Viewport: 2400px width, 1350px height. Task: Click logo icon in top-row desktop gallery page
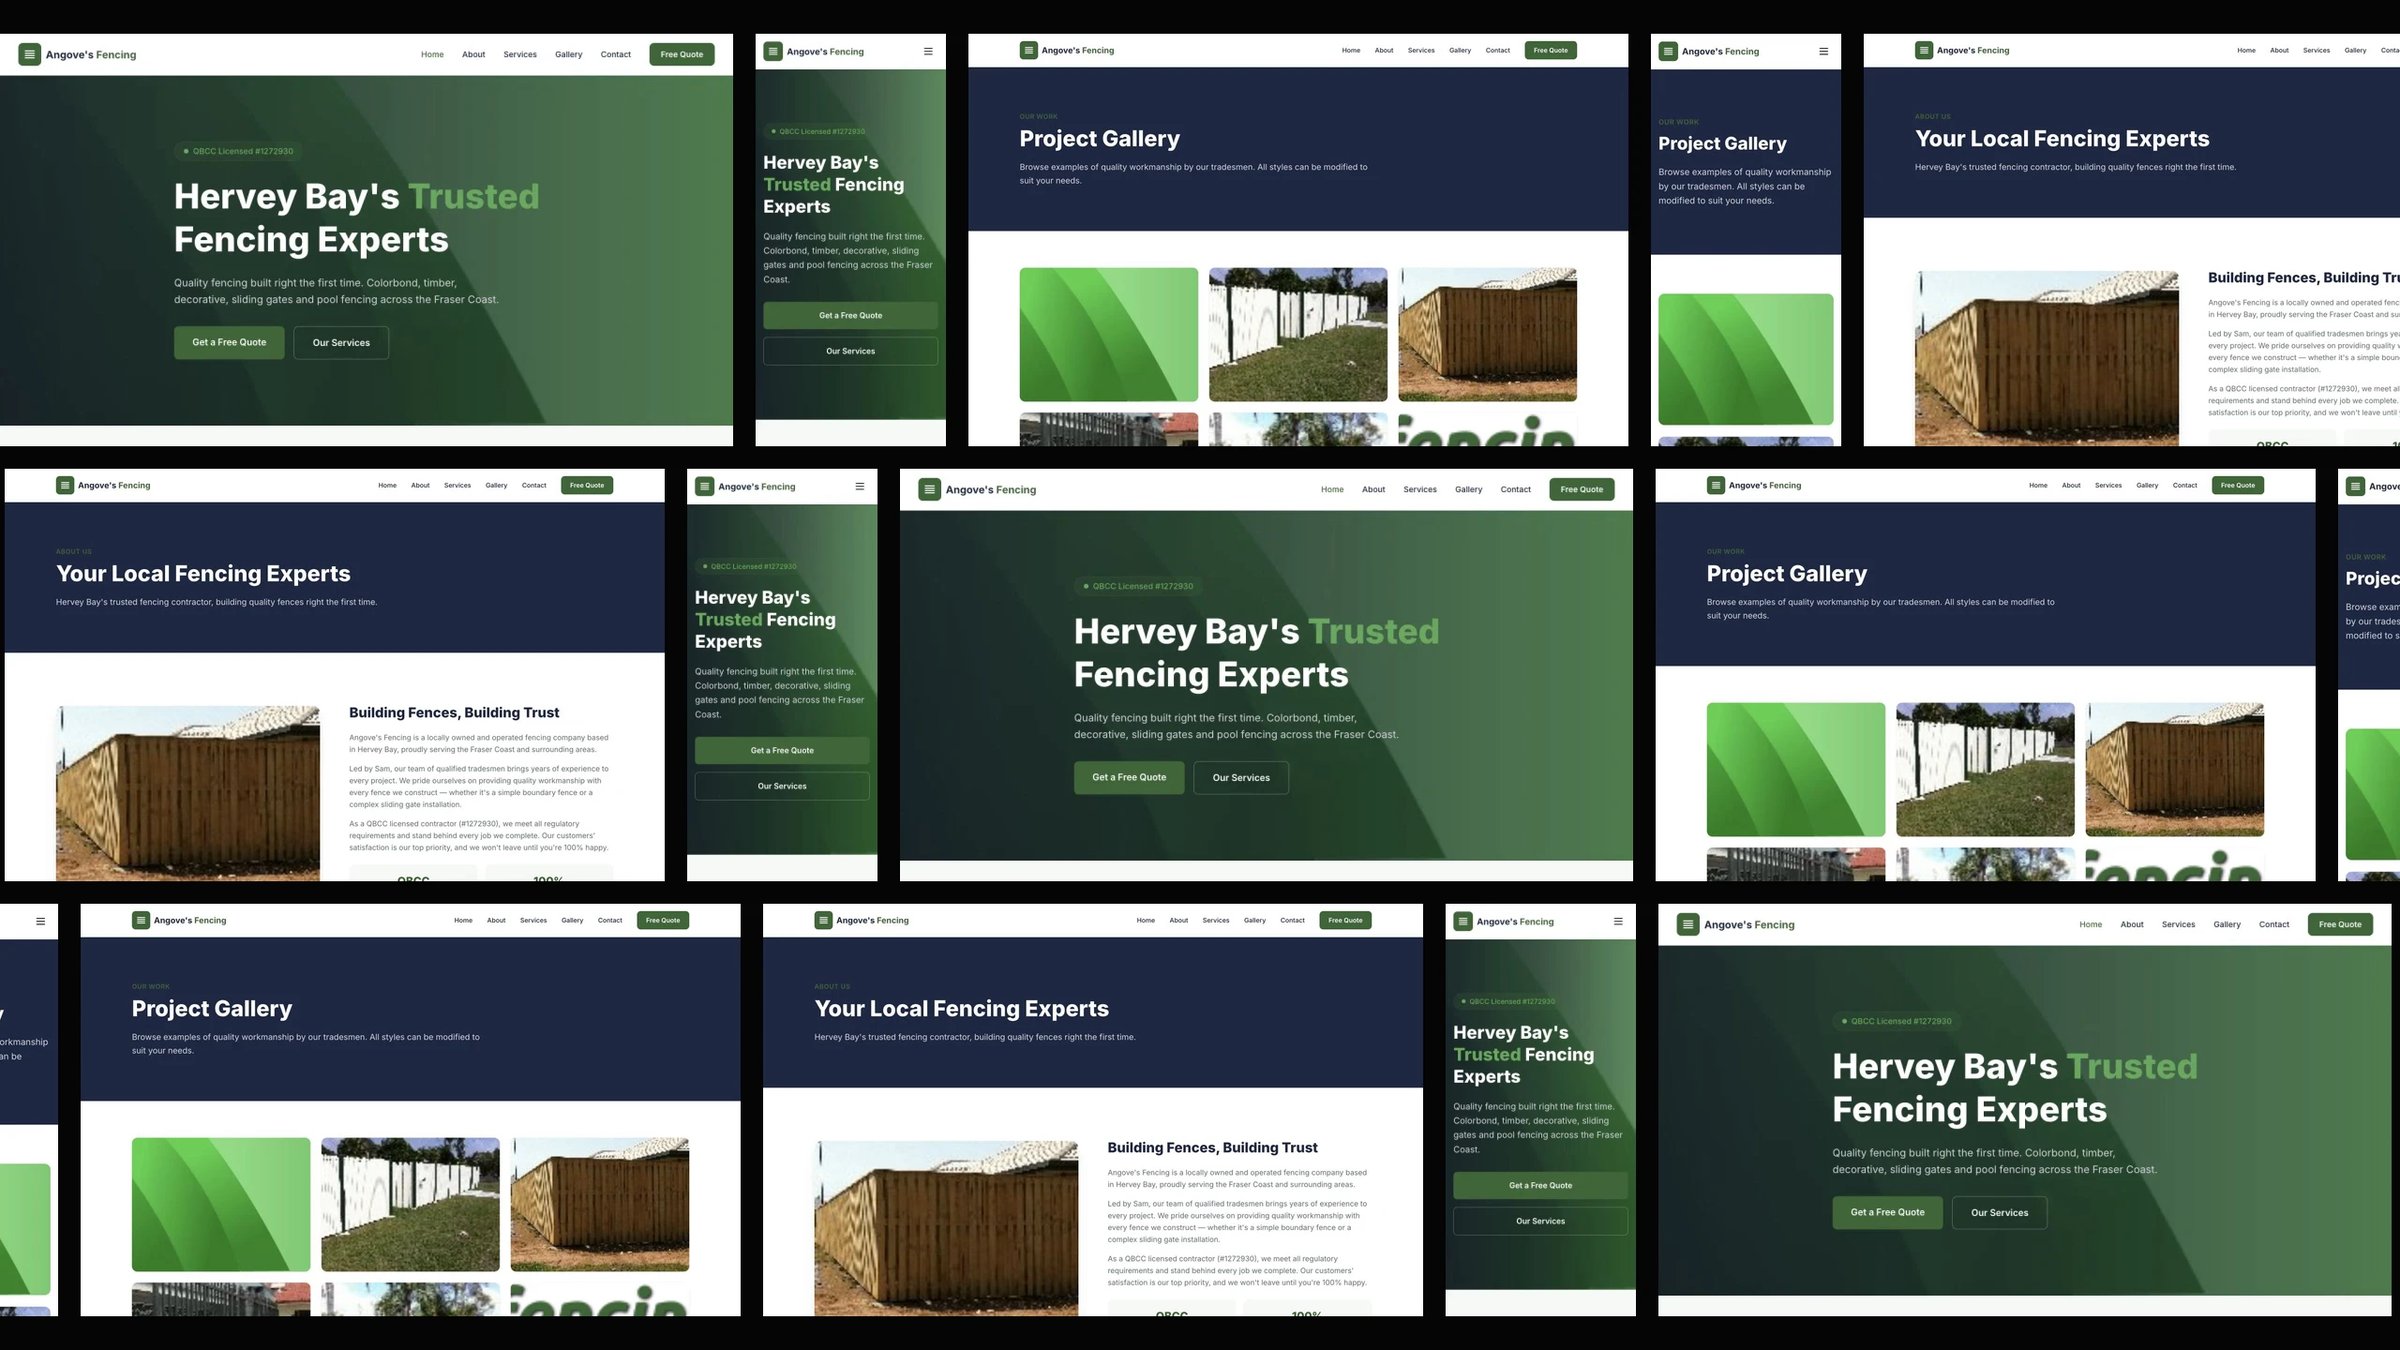pos(1028,50)
